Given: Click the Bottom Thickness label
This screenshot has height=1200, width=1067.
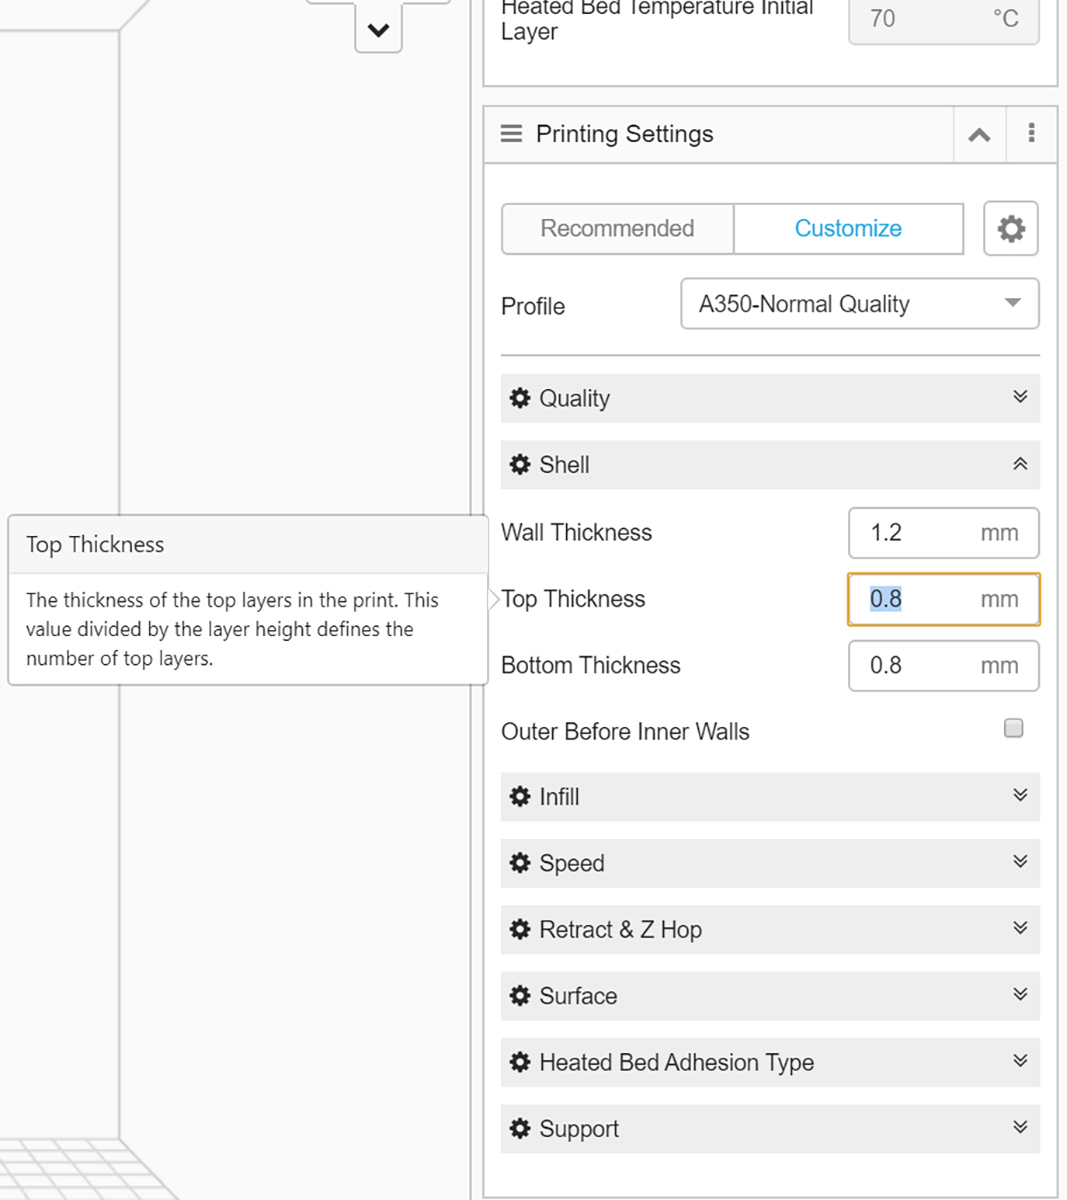Looking at the screenshot, I should pyautogui.click(x=590, y=666).
